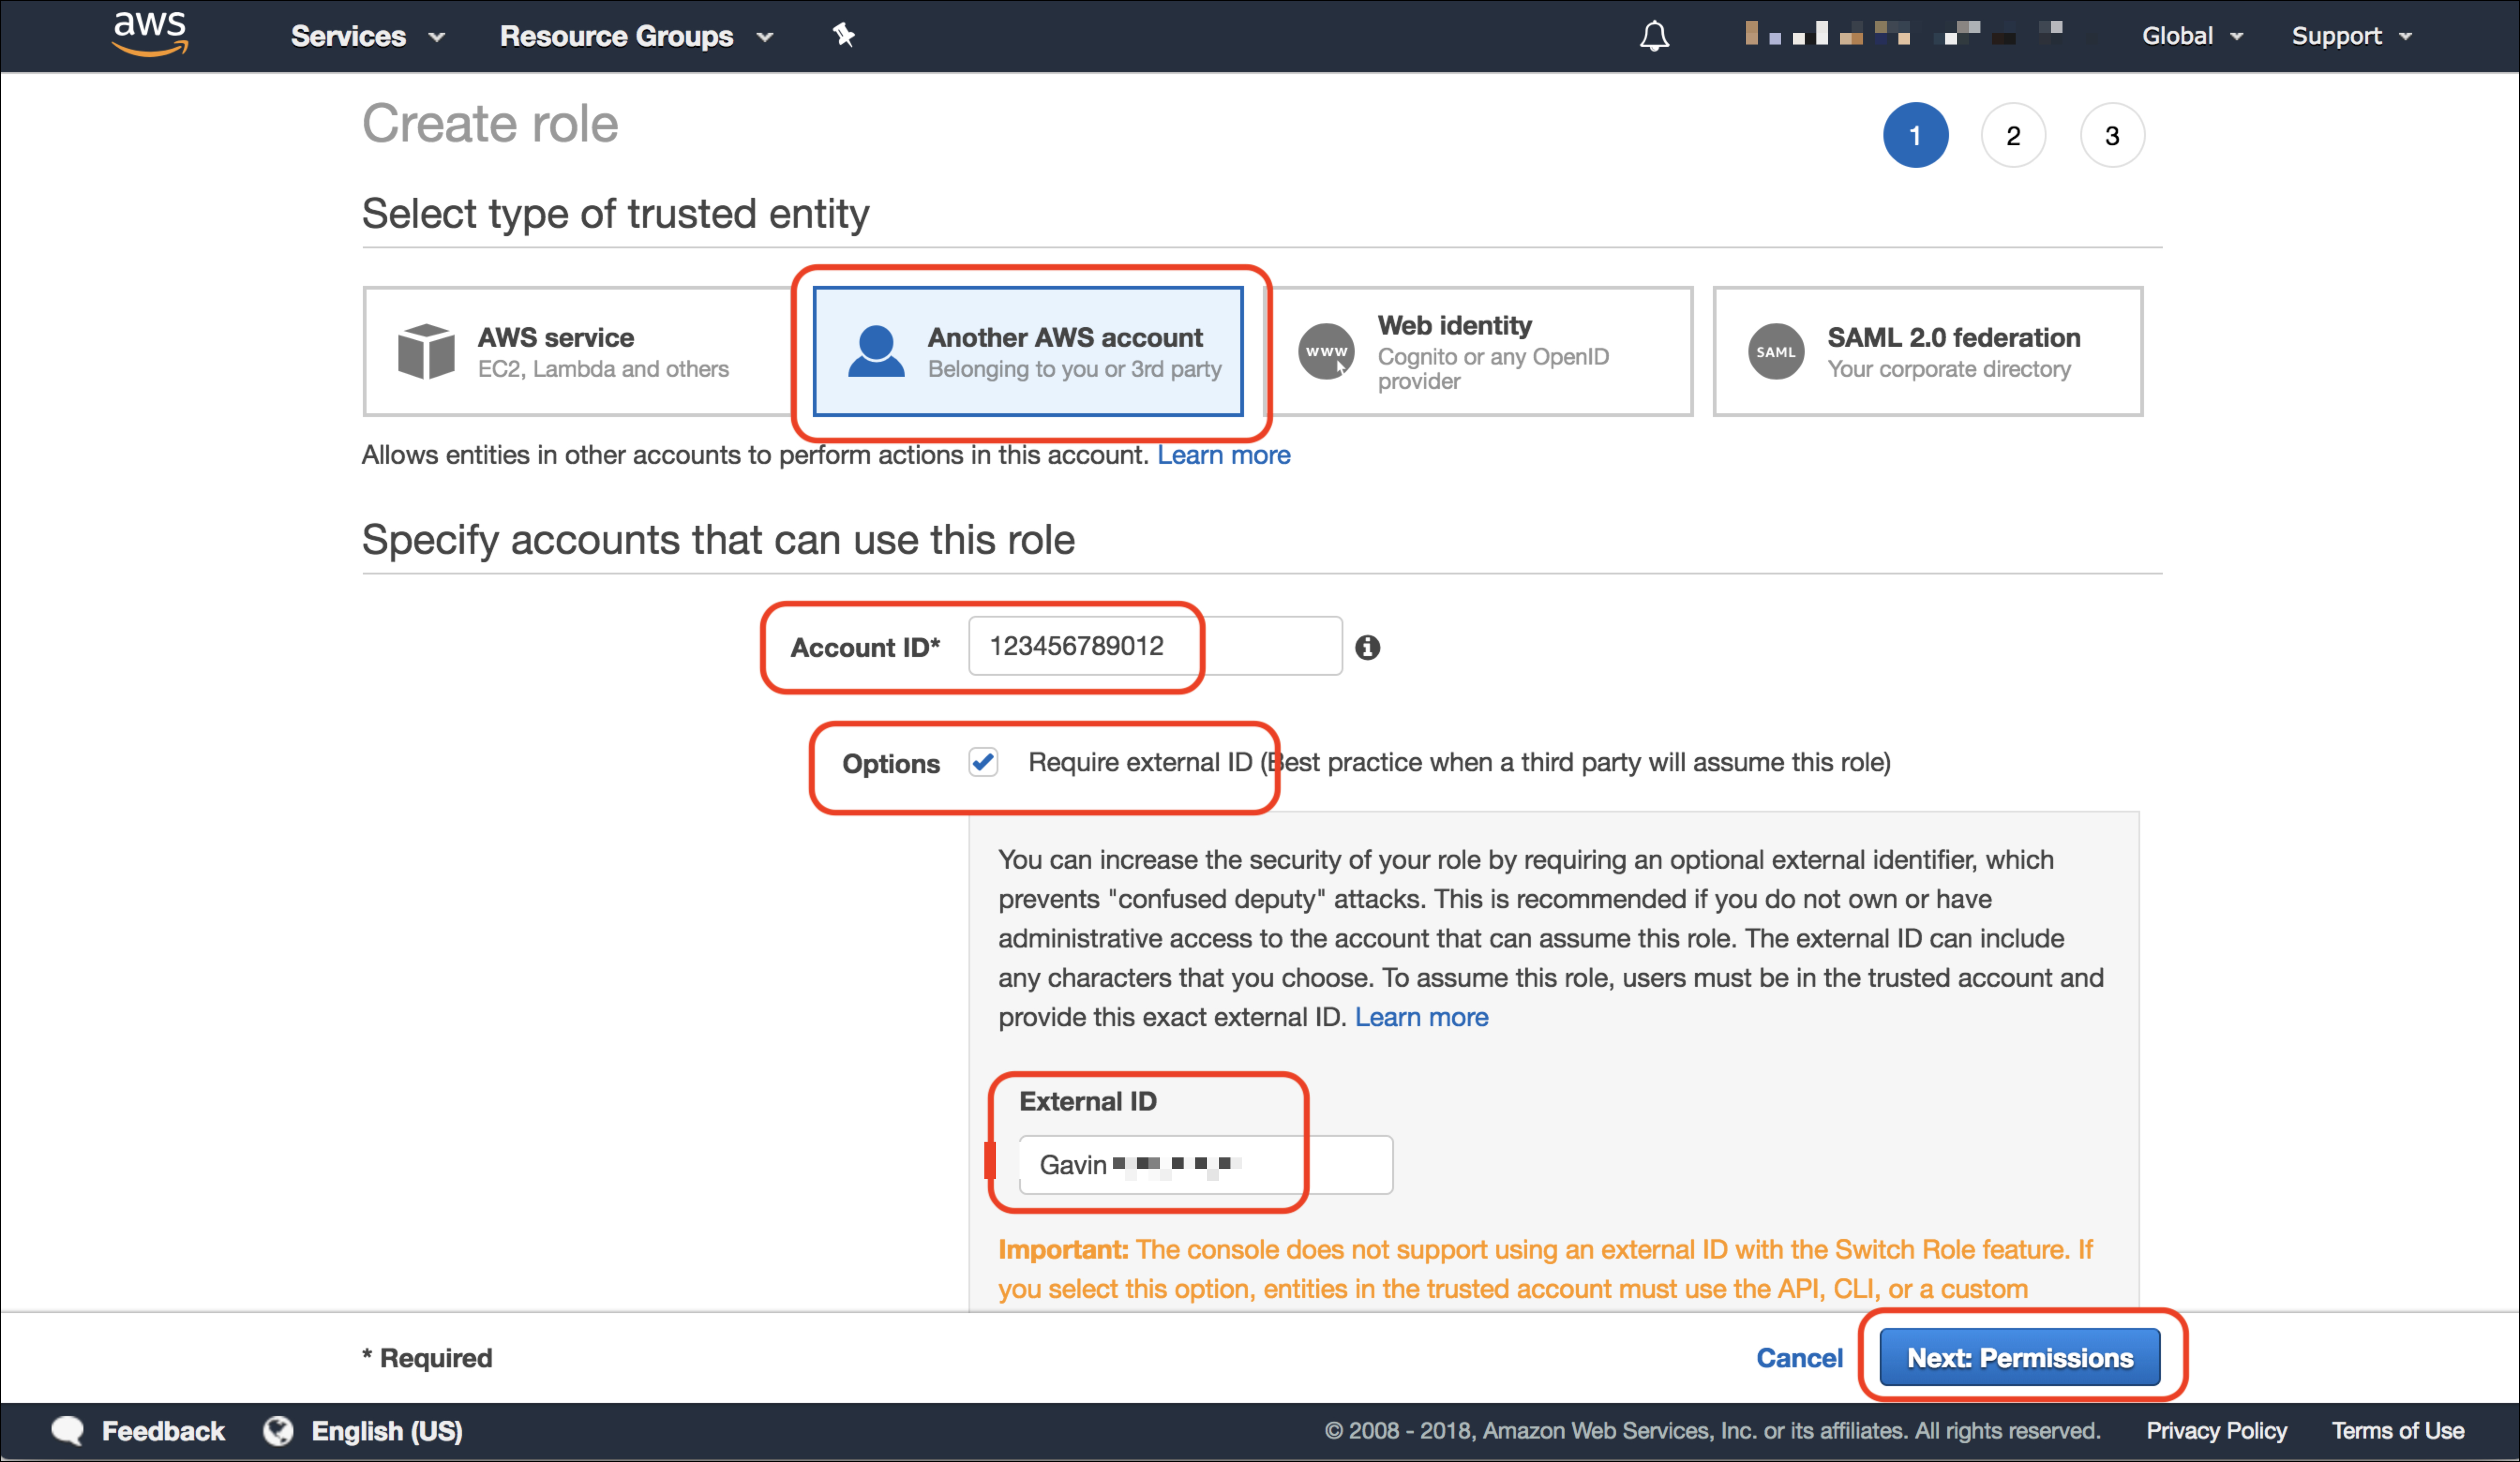Click the SAML circle icon
Image resolution: width=2520 pixels, height=1462 pixels.
pyautogui.click(x=1776, y=351)
